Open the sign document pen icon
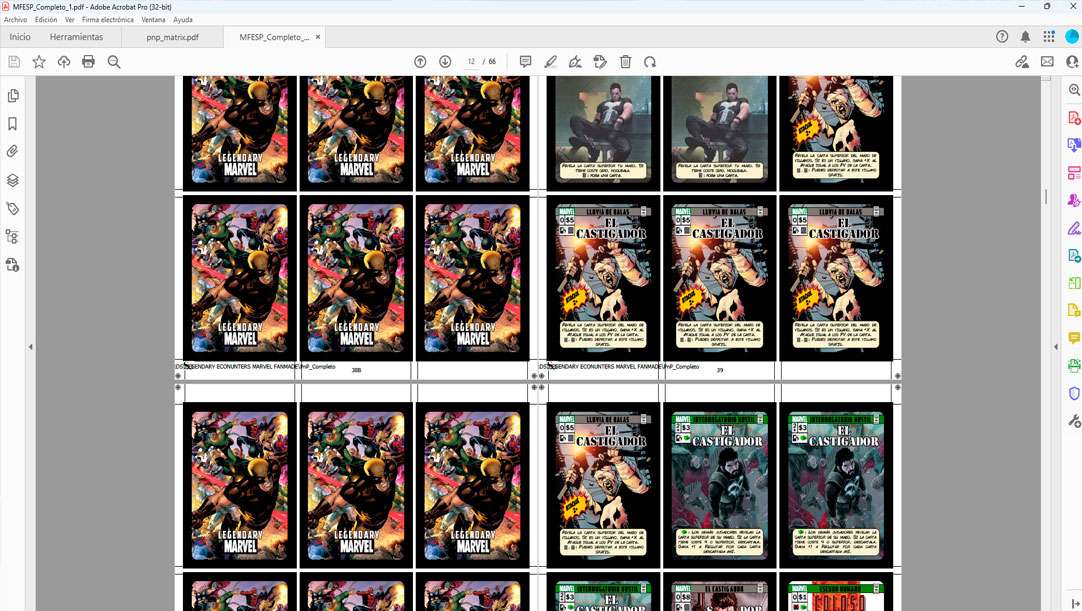This screenshot has width=1082, height=611. 575,62
